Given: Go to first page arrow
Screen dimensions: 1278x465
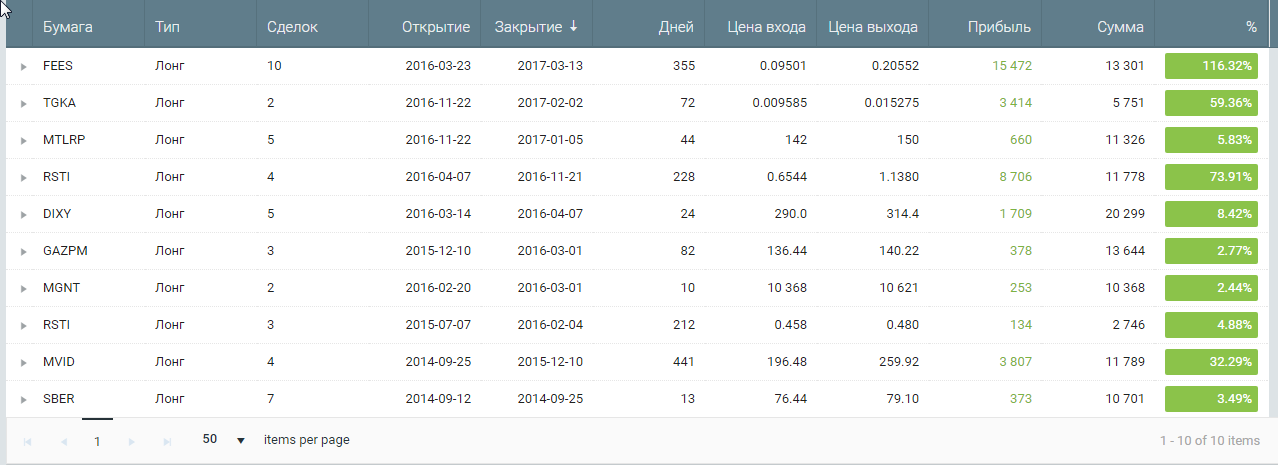Looking at the screenshot, I should click(27, 441).
